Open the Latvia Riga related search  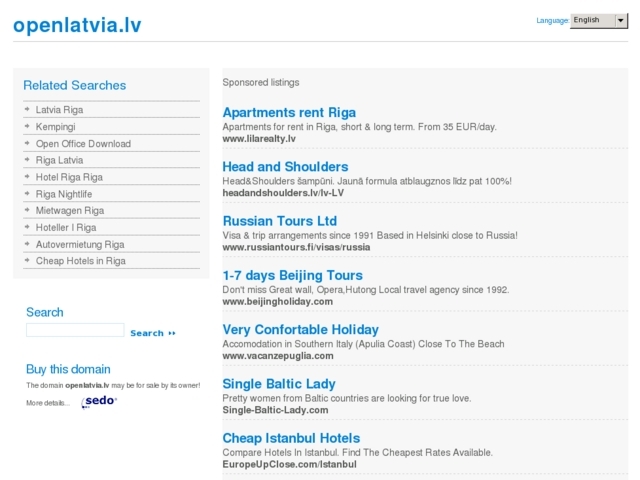(59, 110)
